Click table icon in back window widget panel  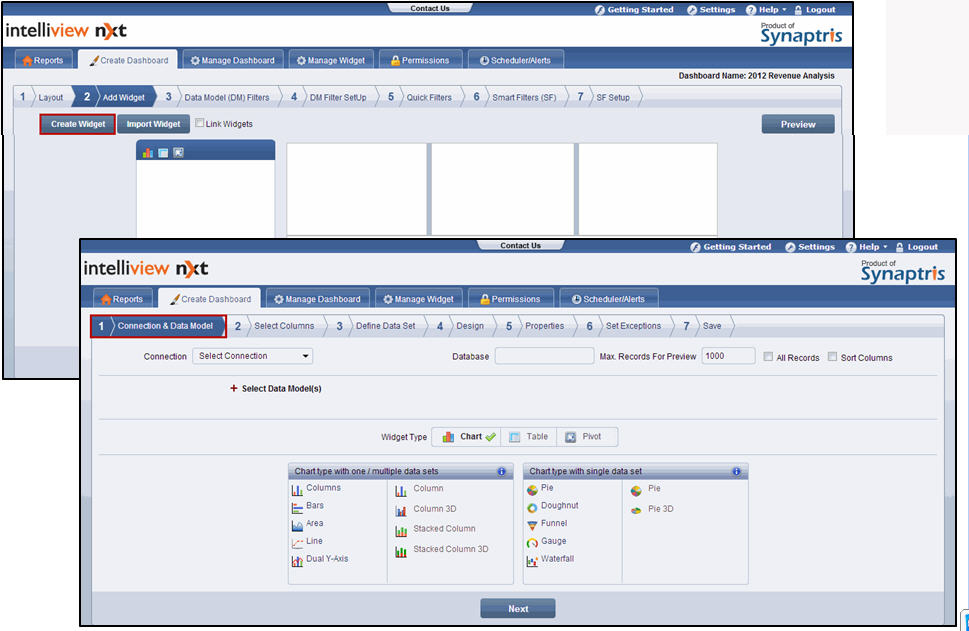point(163,153)
